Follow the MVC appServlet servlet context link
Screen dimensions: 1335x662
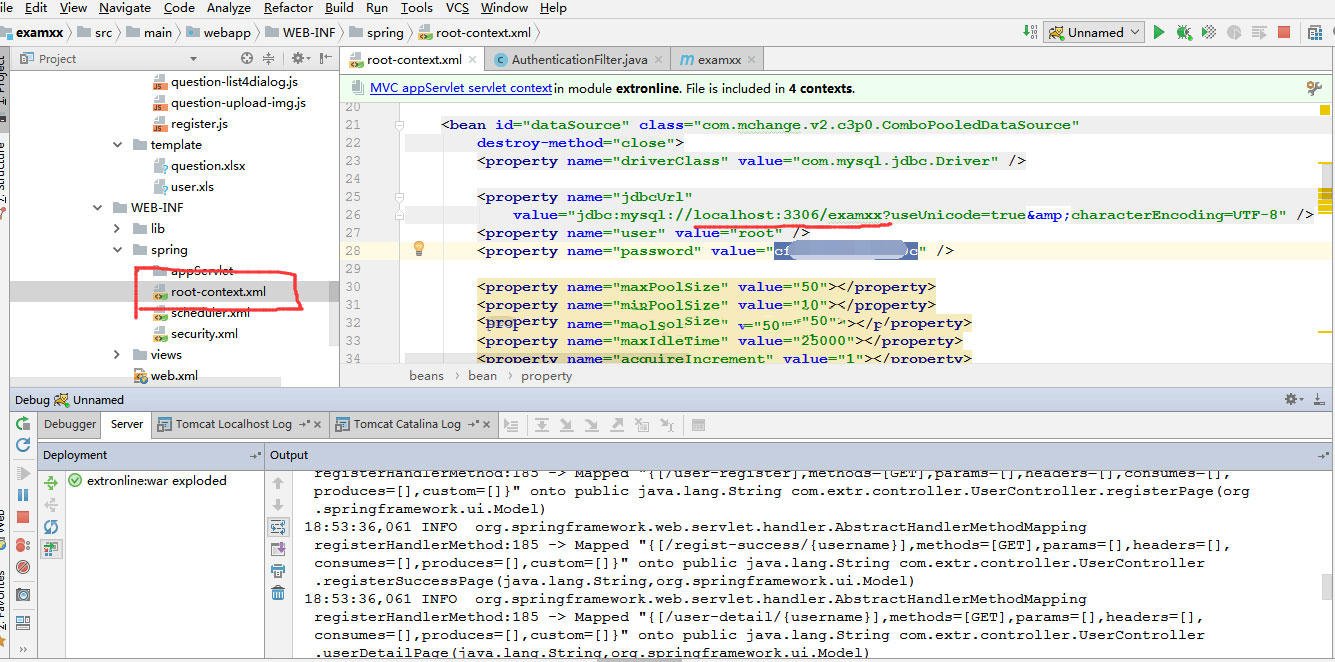[460, 88]
